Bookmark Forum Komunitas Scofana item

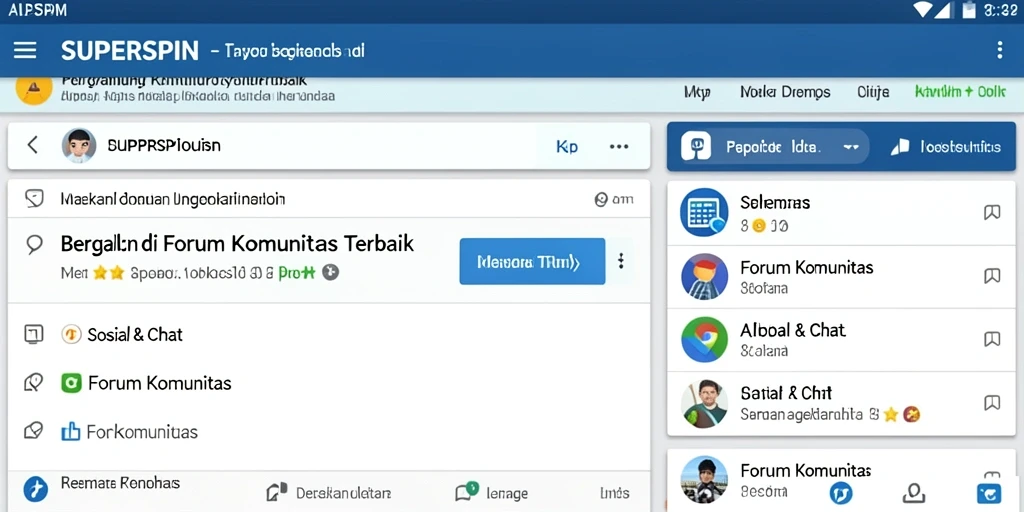992,276
